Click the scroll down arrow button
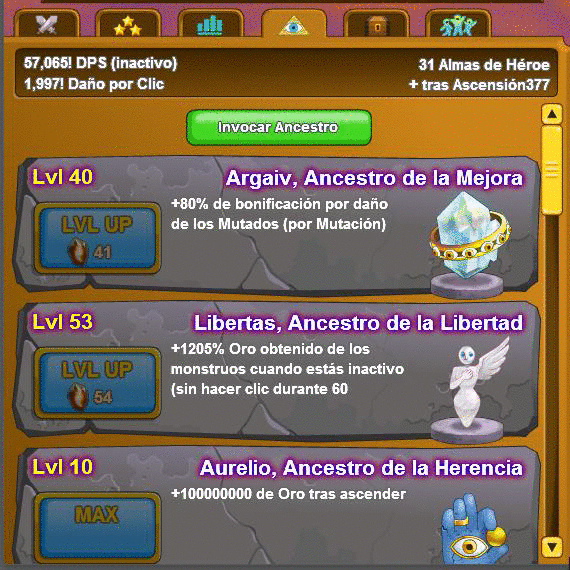570x570 pixels. pyautogui.click(x=552, y=547)
